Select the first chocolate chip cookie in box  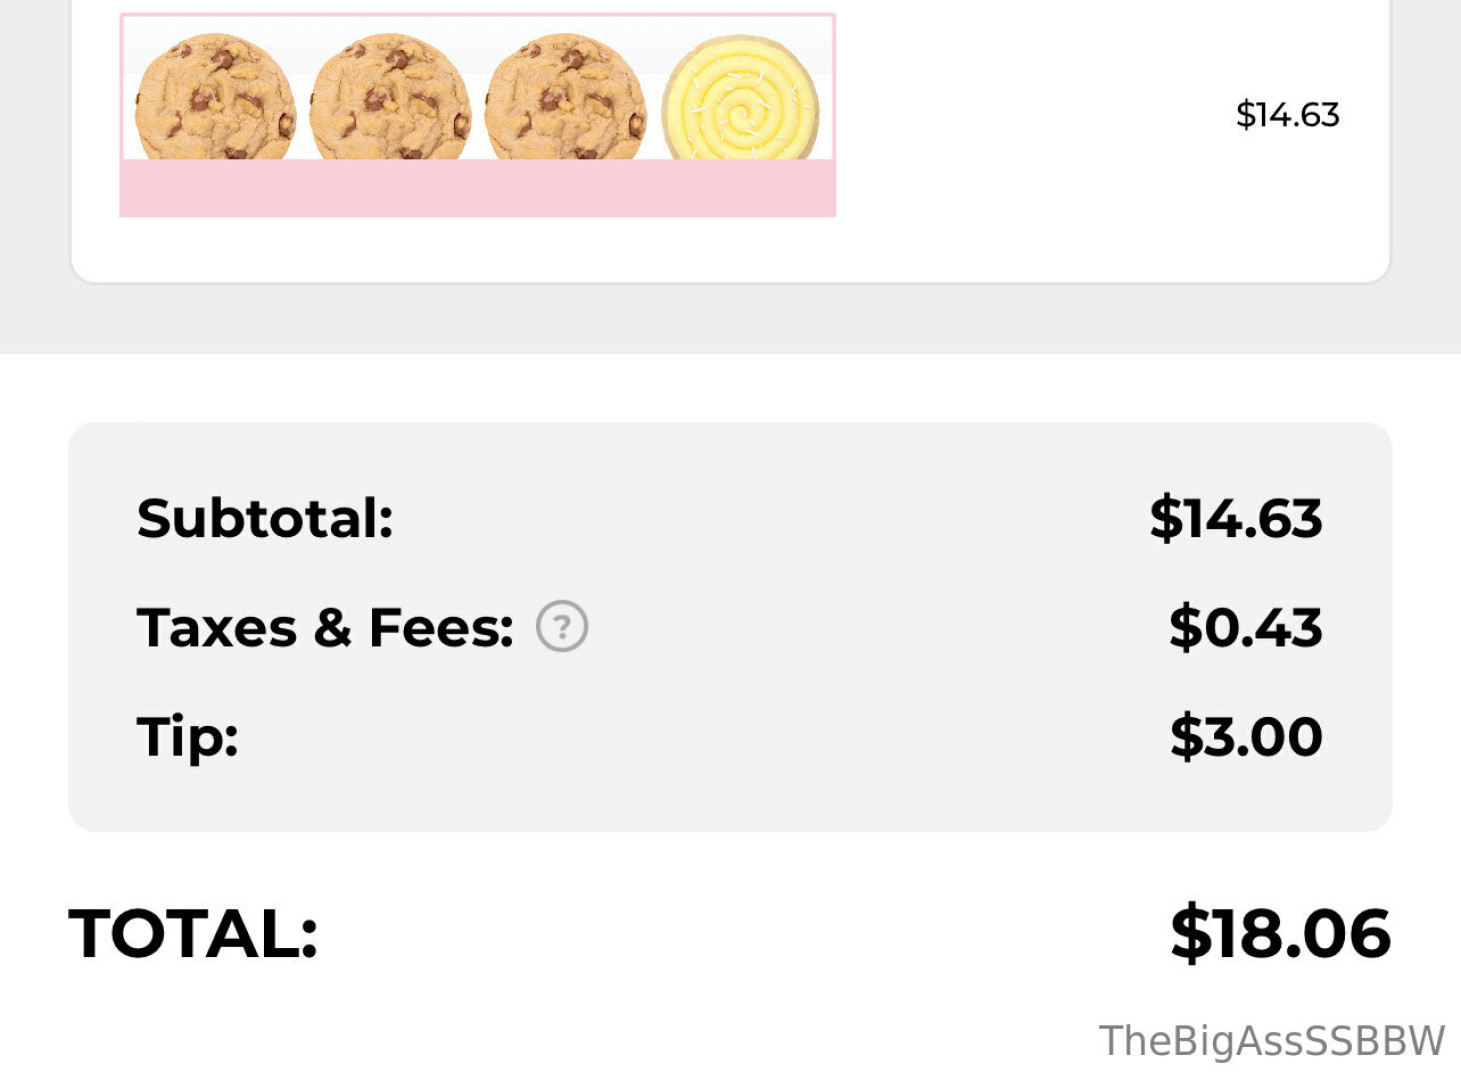(x=215, y=100)
